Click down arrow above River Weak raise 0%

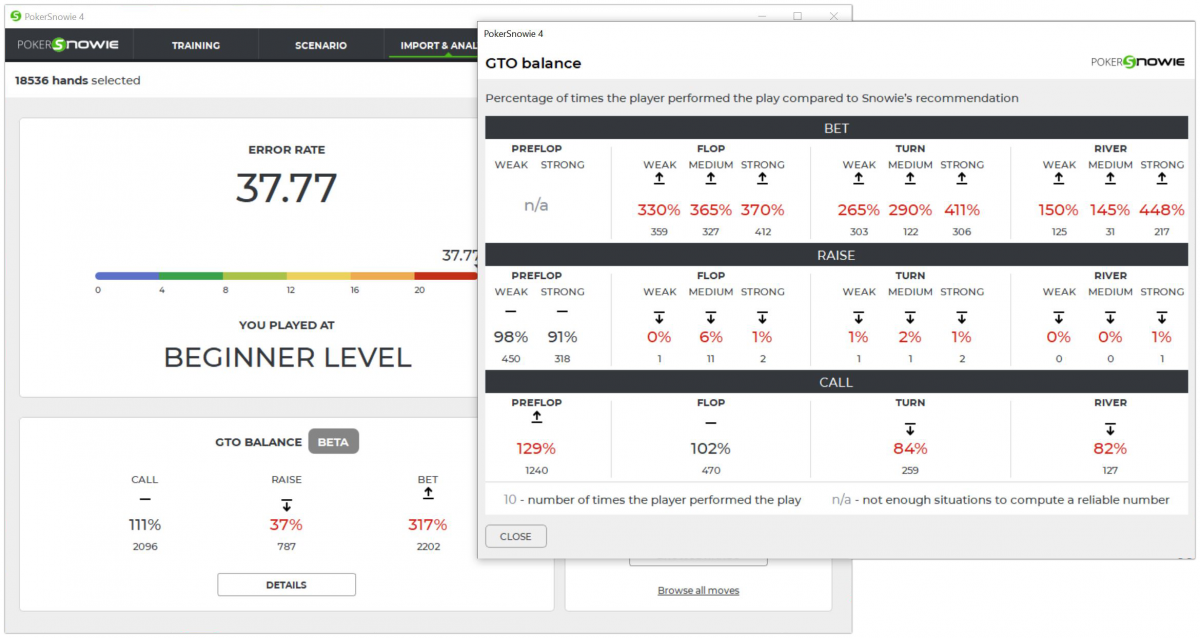[x=1059, y=316]
